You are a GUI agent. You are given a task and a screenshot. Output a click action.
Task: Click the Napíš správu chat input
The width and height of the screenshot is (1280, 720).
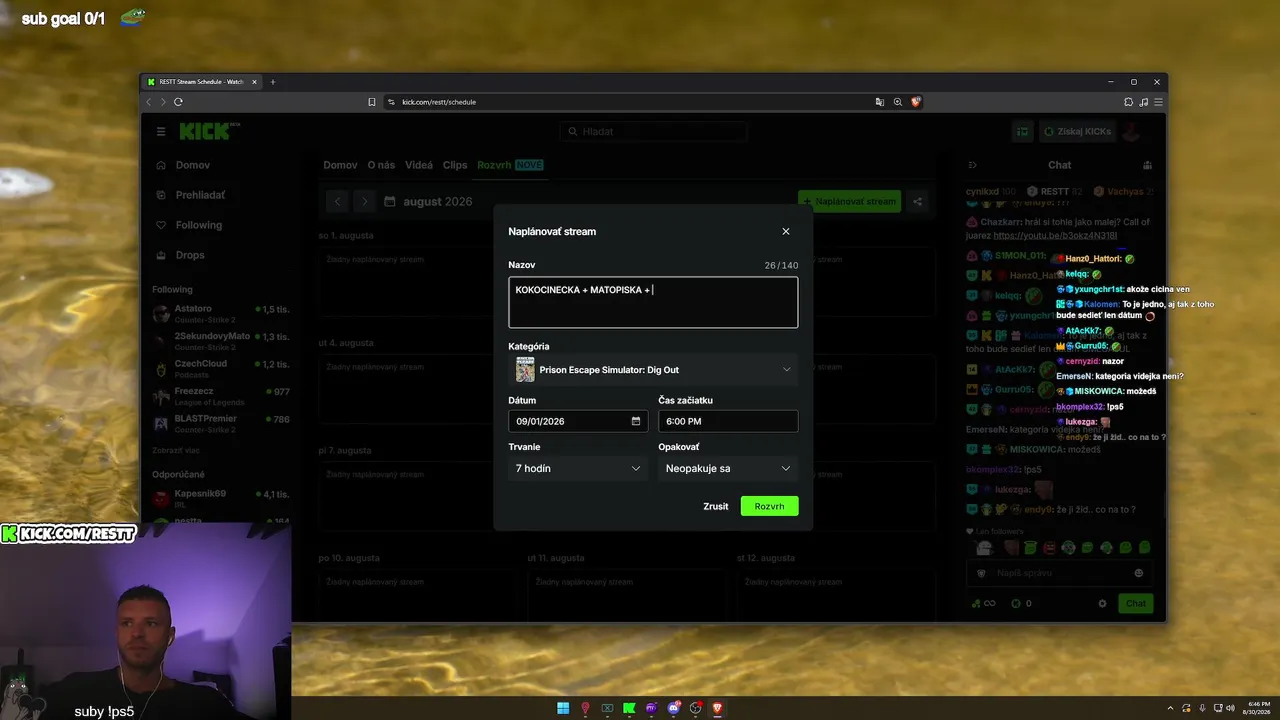[1058, 573]
